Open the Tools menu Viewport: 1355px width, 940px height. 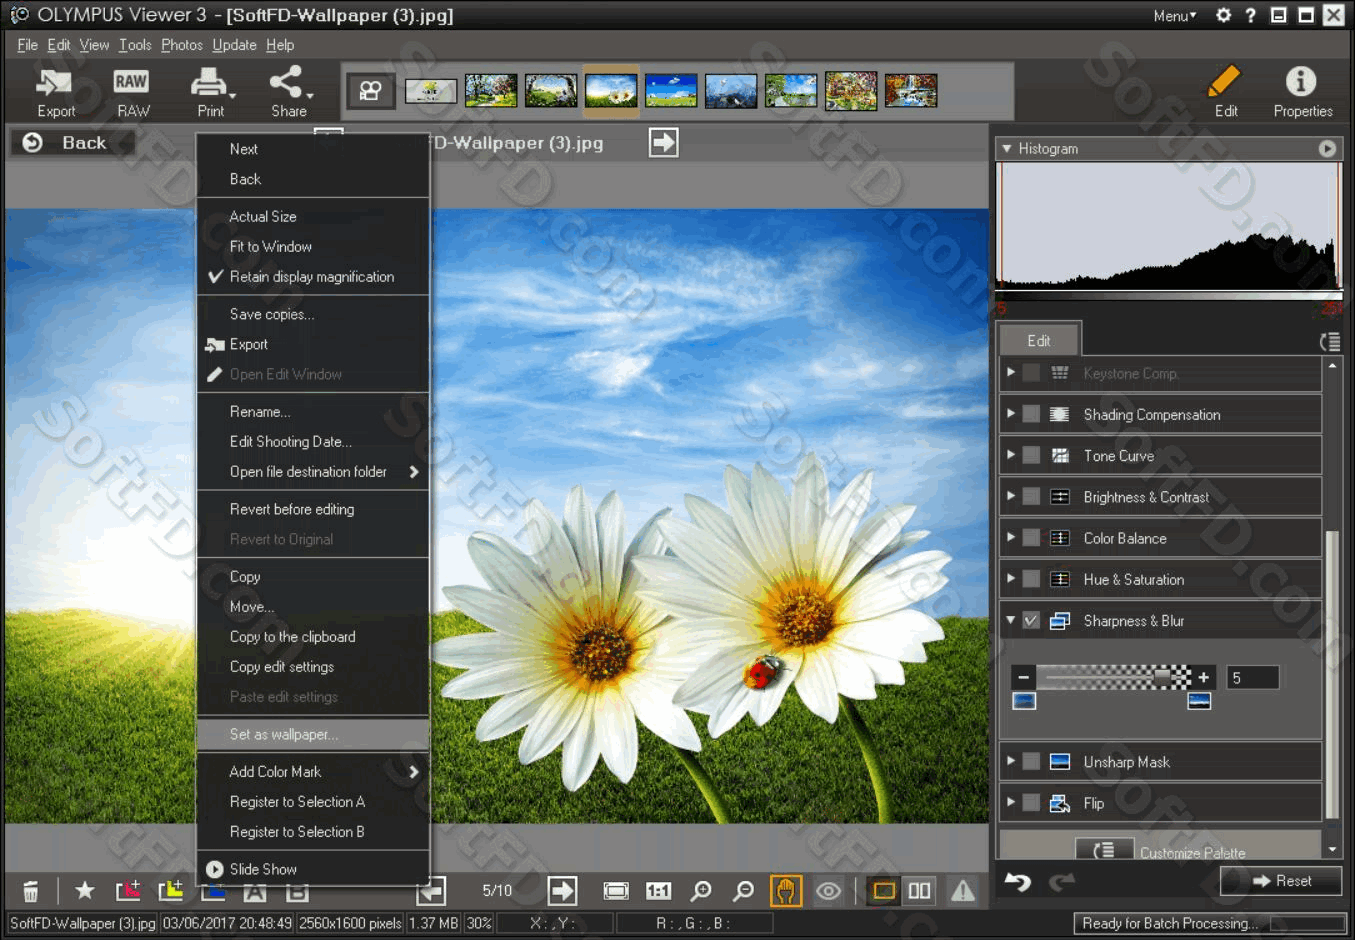pos(135,45)
